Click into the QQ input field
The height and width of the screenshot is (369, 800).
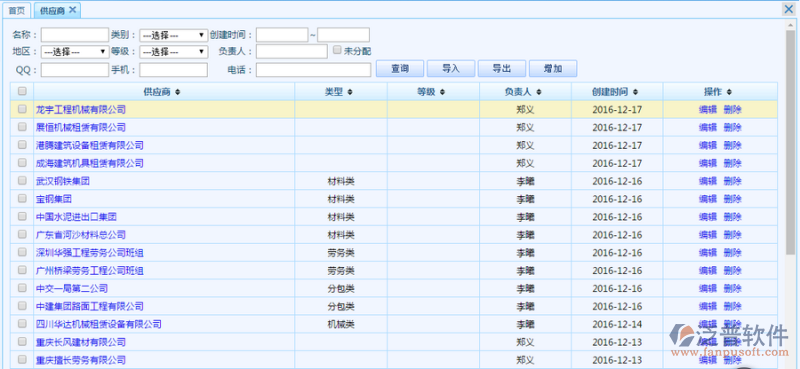click(74, 70)
